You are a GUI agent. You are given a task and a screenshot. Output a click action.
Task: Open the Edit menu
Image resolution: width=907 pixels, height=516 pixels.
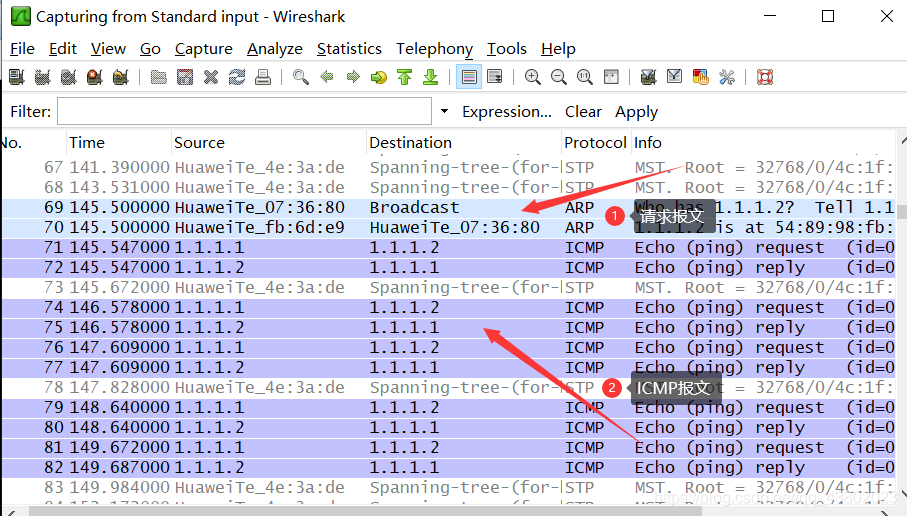pos(63,49)
